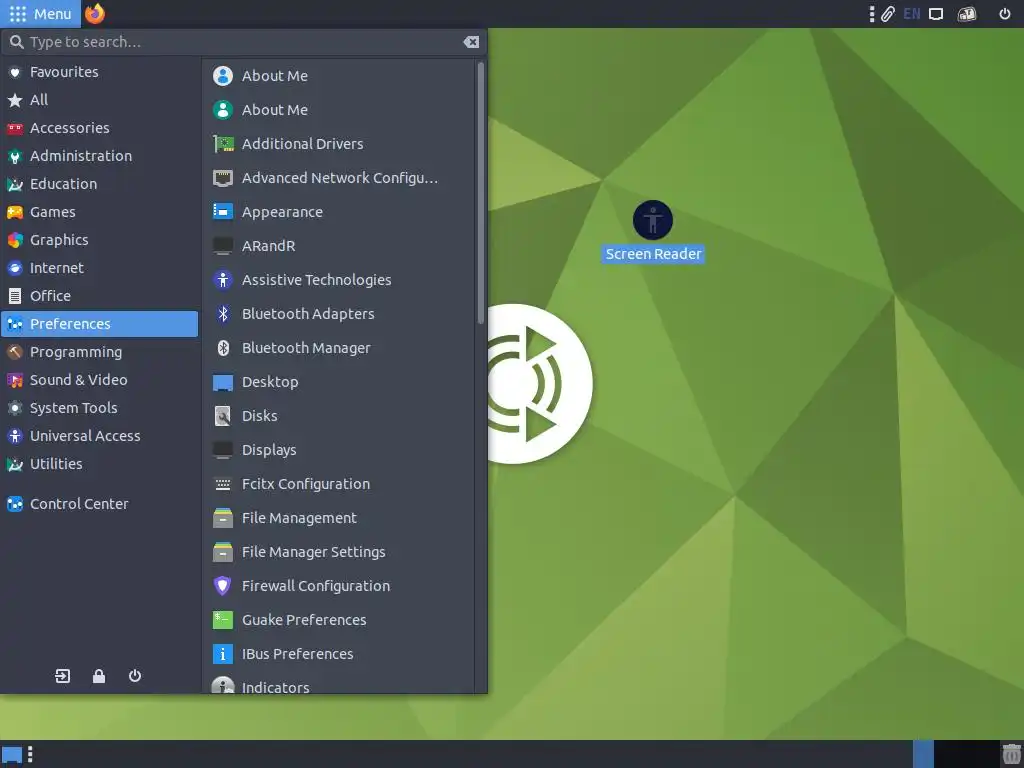This screenshot has height=768, width=1024.
Task: Launch the second About Me entry with green icon
Action: pos(340,110)
